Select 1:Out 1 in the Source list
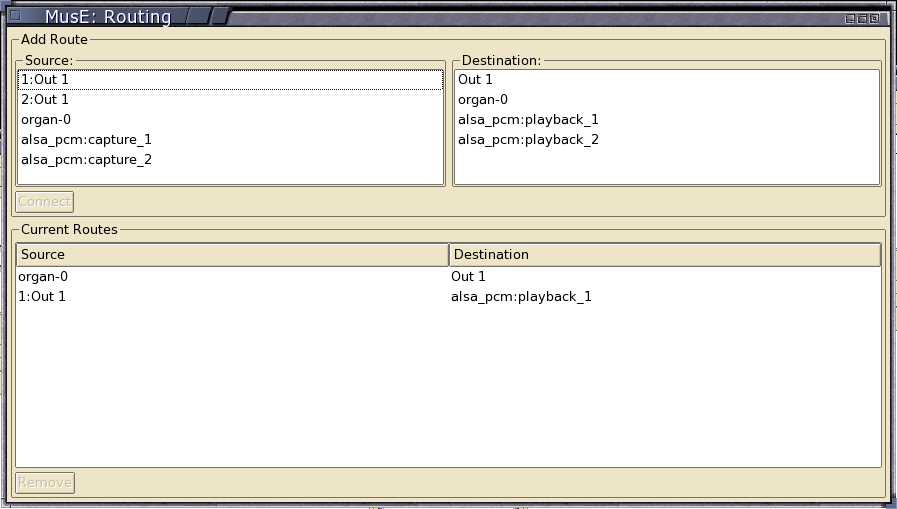The height and width of the screenshot is (509, 897). (x=231, y=79)
